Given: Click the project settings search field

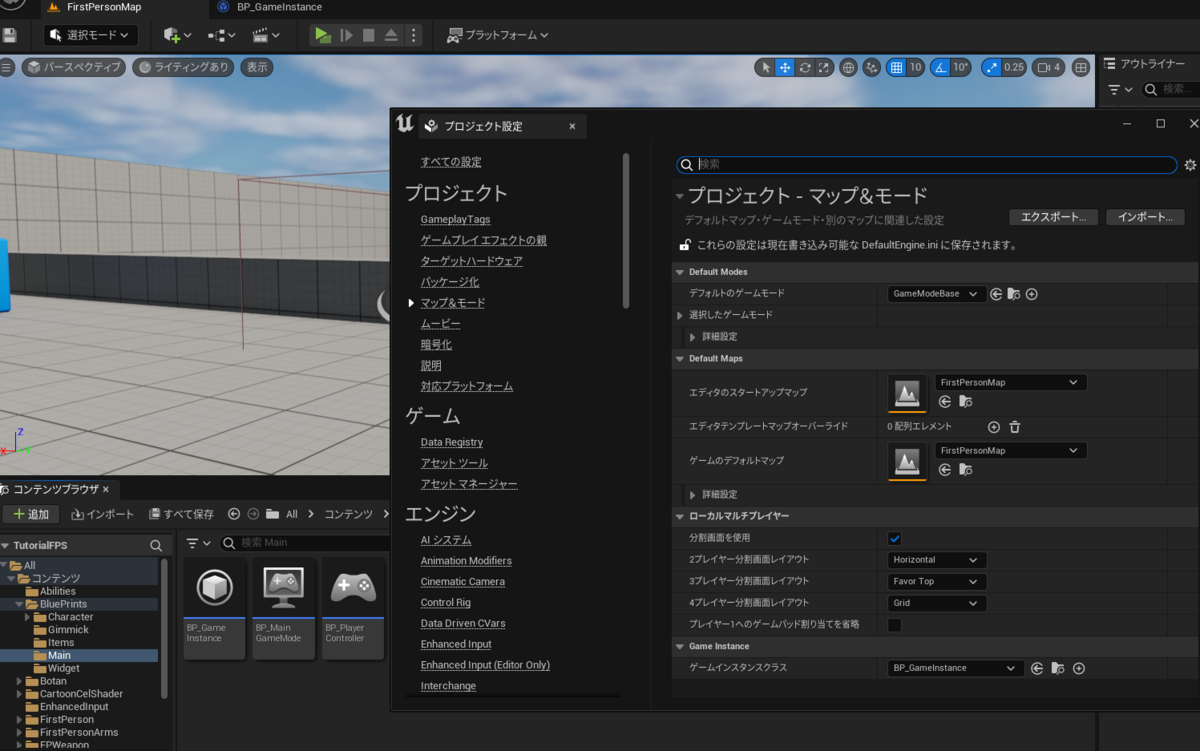Looking at the screenshot, I should 927,164.
